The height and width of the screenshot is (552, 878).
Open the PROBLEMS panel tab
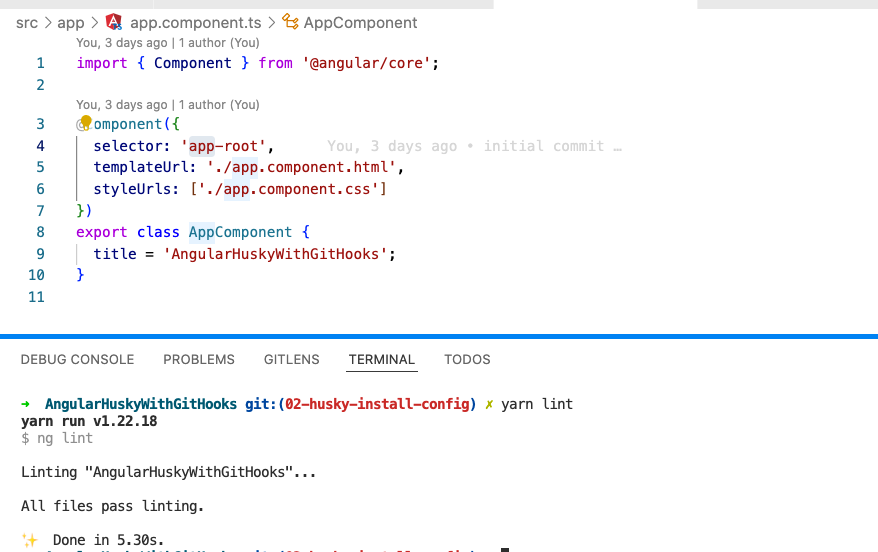tap(199, 359)
